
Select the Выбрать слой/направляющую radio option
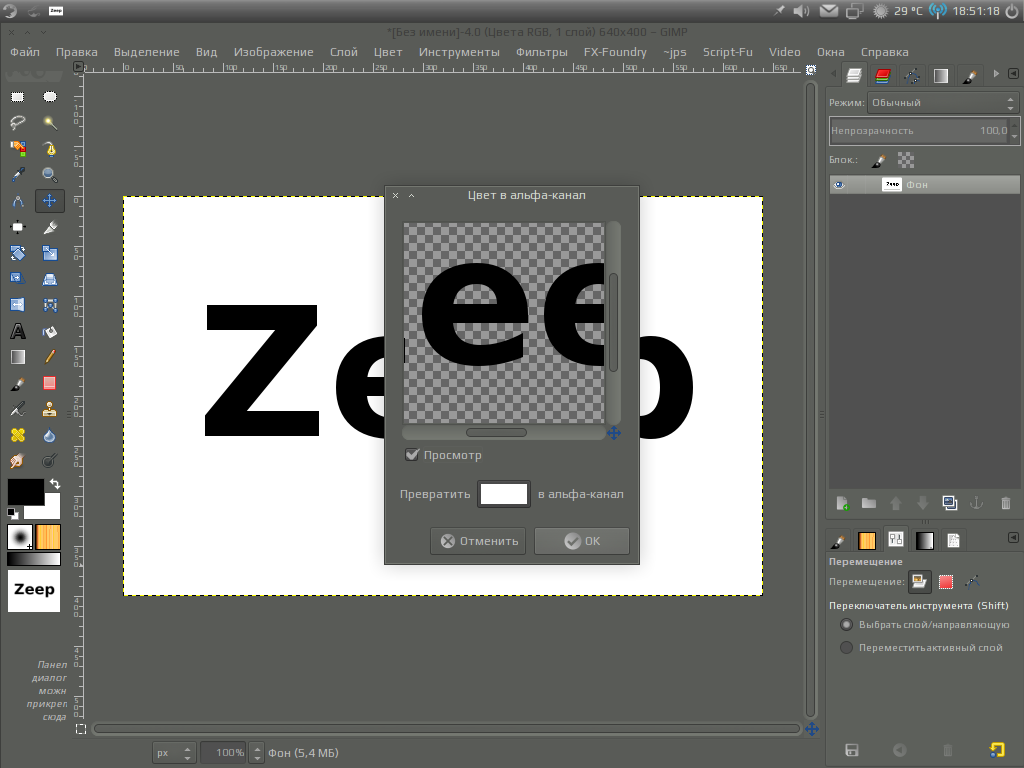[846, 625]
